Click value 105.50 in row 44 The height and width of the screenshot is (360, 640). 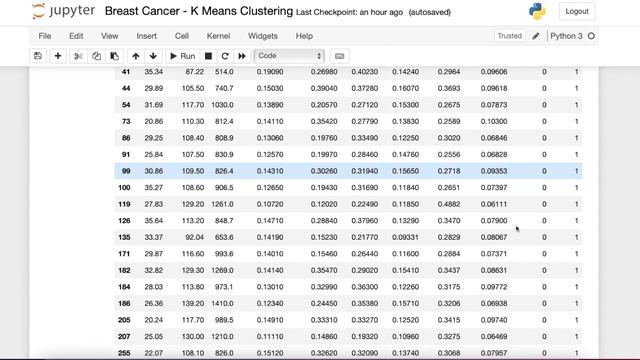(x=193, y=88)
